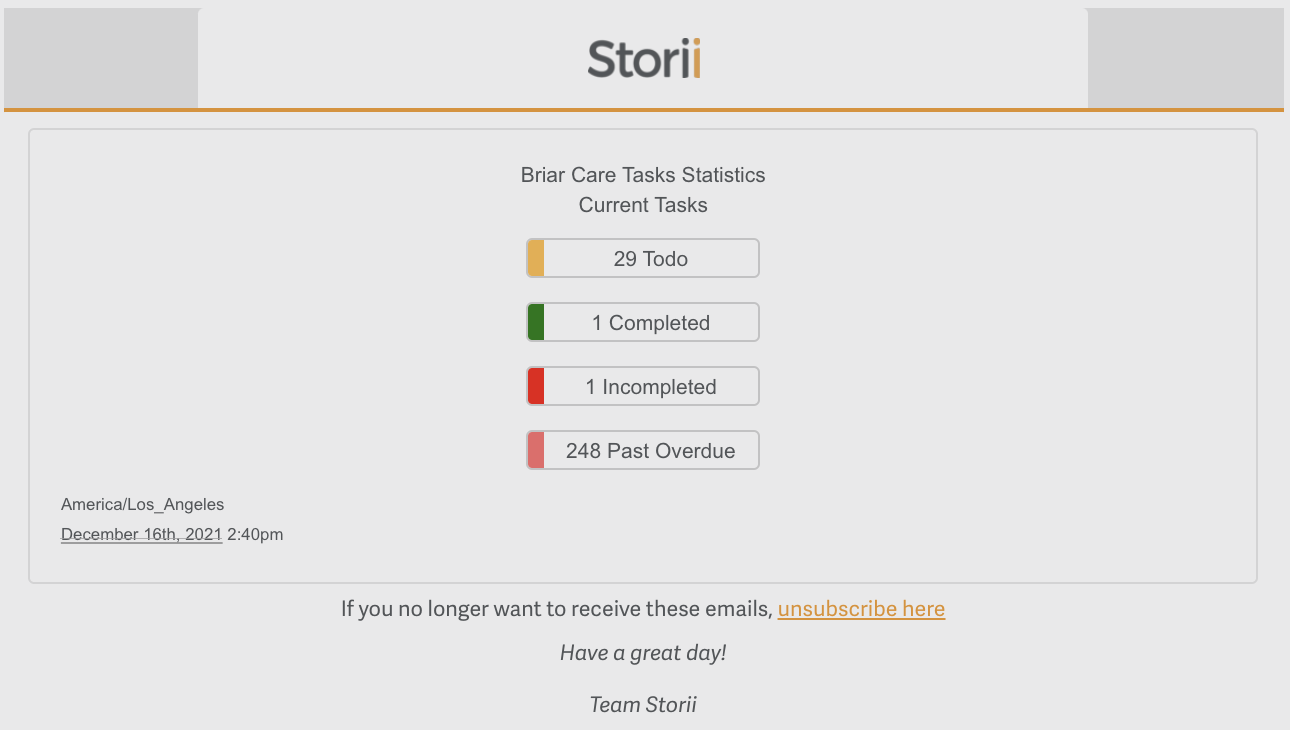Click the right gray header block
1290x730 pixels.
(1185, 58)
